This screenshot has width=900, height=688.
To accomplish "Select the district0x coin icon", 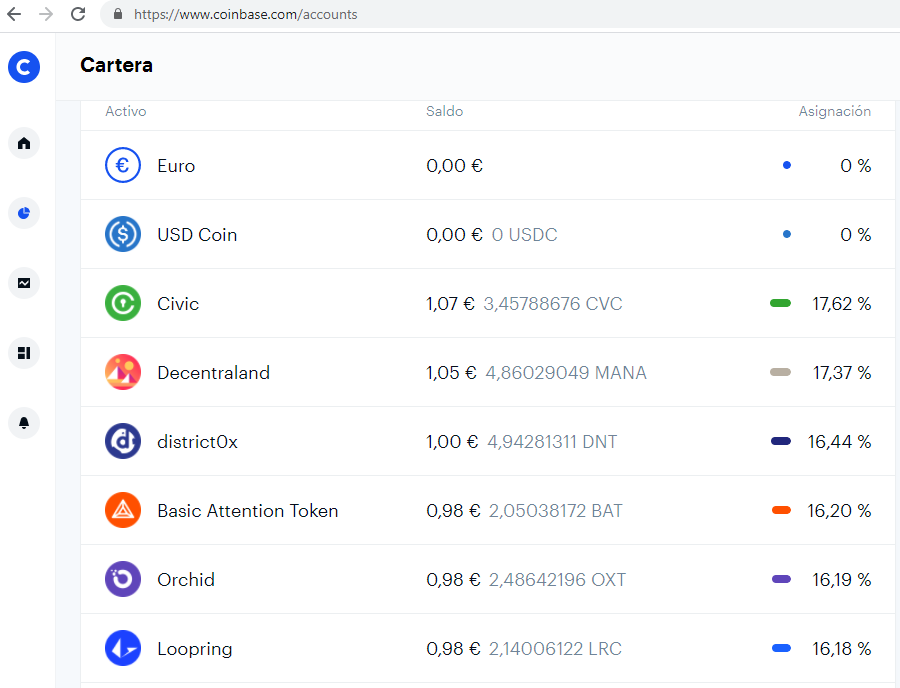I will pyautogui.click(x=123, y=441).
